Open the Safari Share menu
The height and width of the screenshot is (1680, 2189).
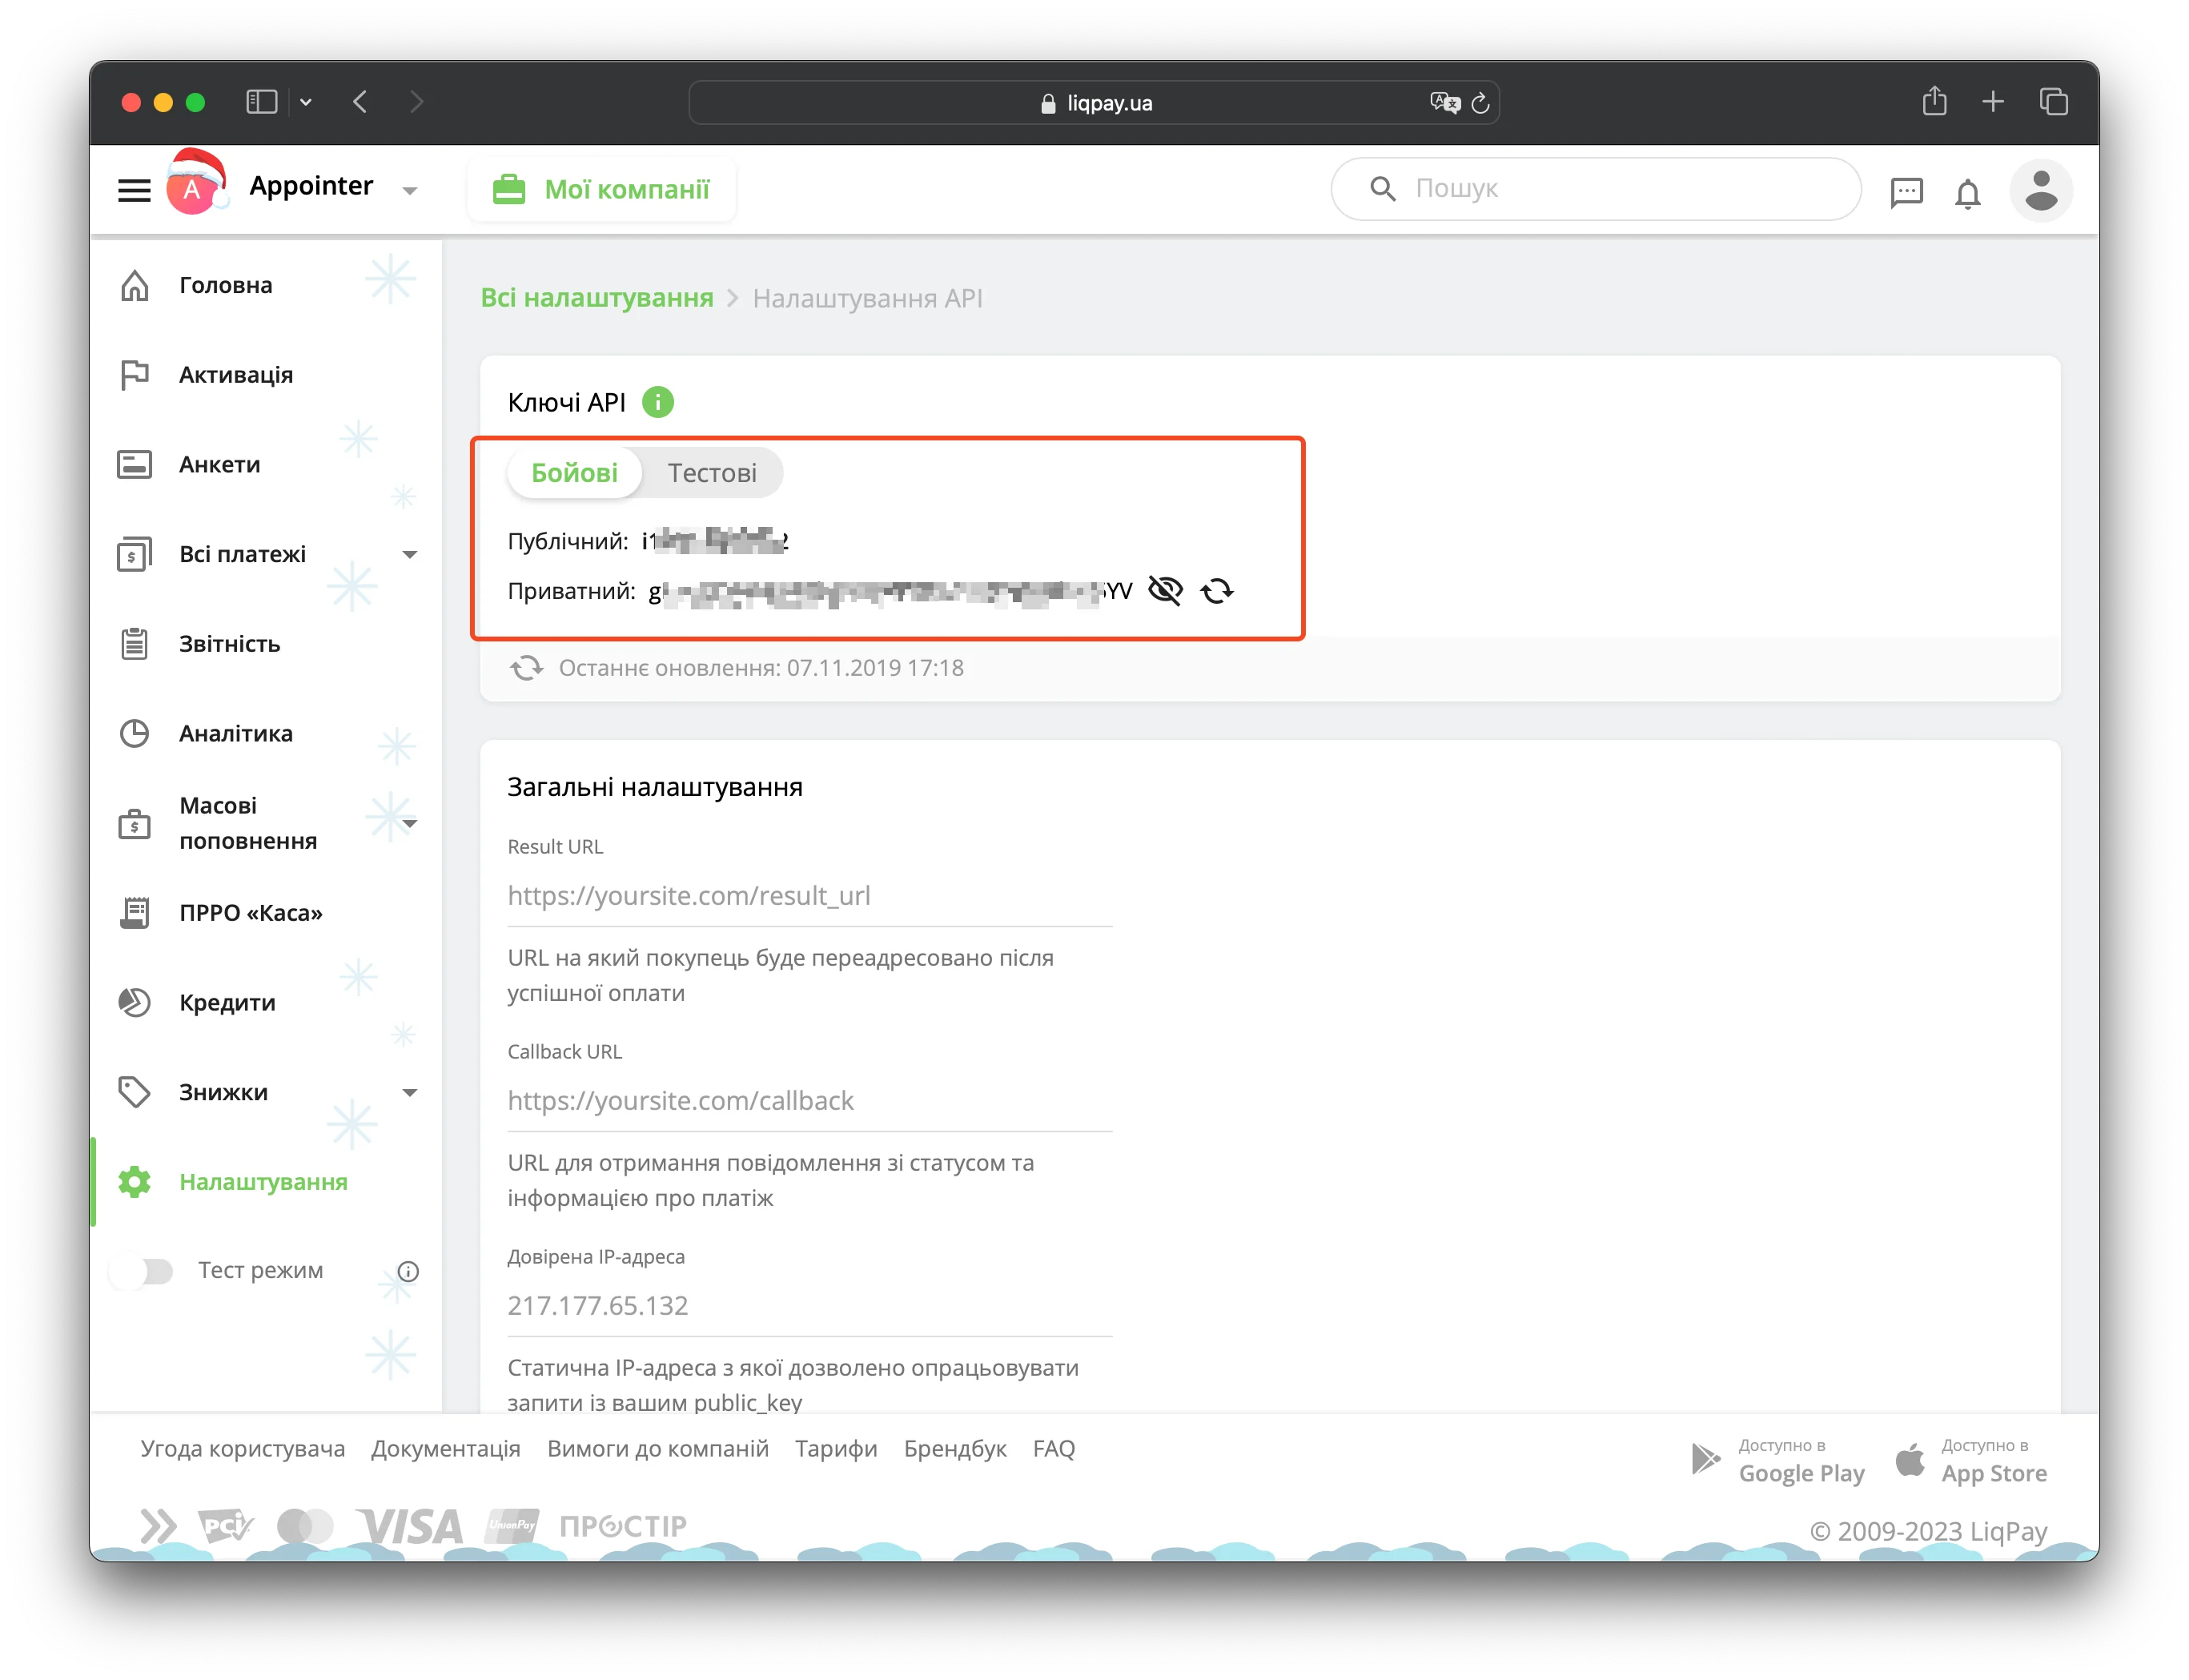click(x=1934, y=101)
